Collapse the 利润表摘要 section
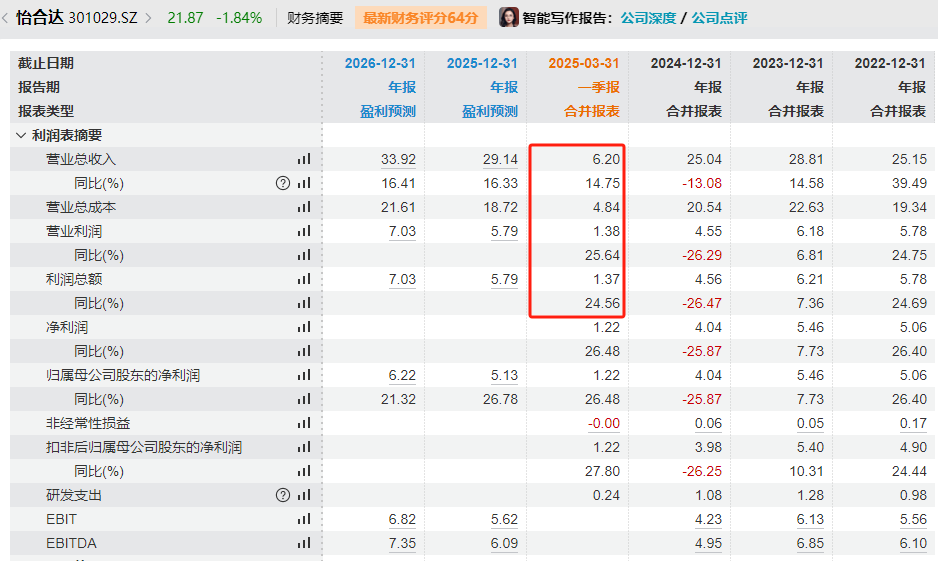This screenshot has height=561, width=938. coord(21,135)
